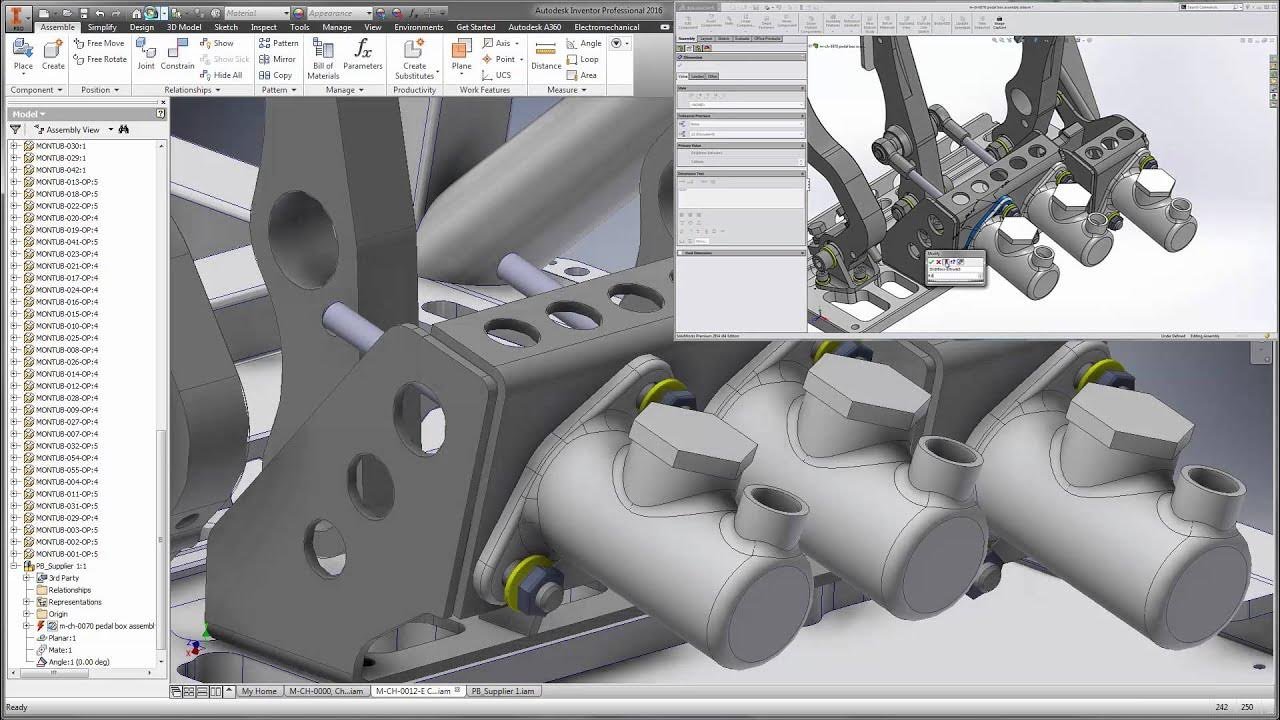1280x720 pixels.
Task: Click the Place component tool
Action: pos(23,54)
